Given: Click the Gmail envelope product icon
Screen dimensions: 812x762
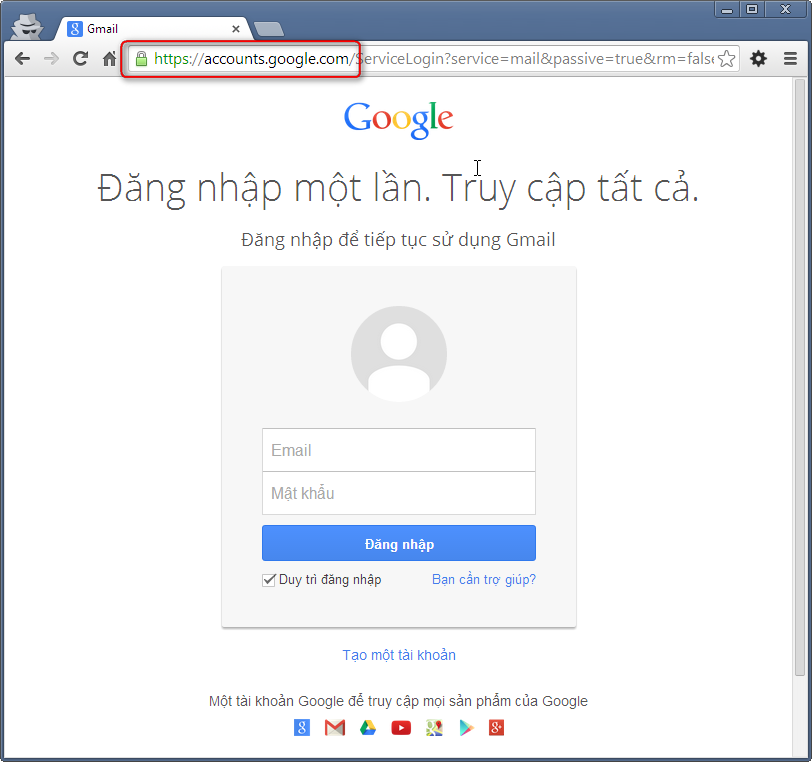Looking at the screenshot, I should point(335,728).
